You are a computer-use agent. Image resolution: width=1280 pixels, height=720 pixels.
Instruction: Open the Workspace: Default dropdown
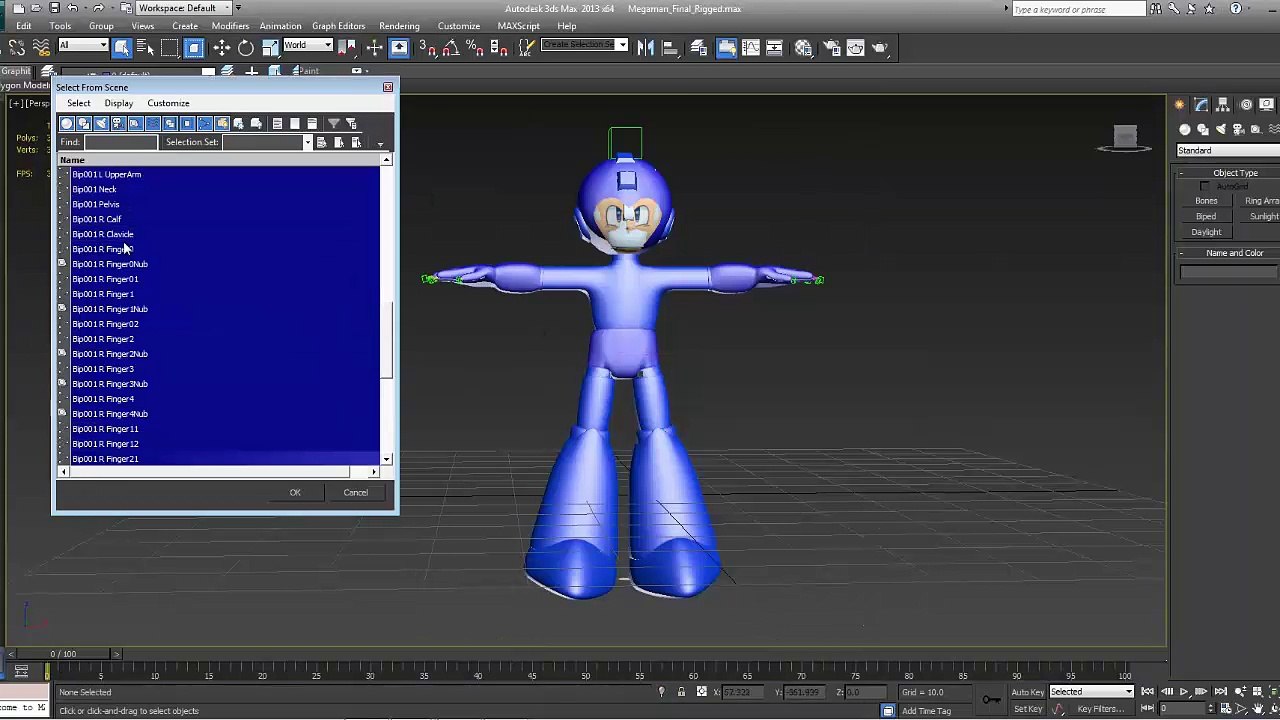184,8
